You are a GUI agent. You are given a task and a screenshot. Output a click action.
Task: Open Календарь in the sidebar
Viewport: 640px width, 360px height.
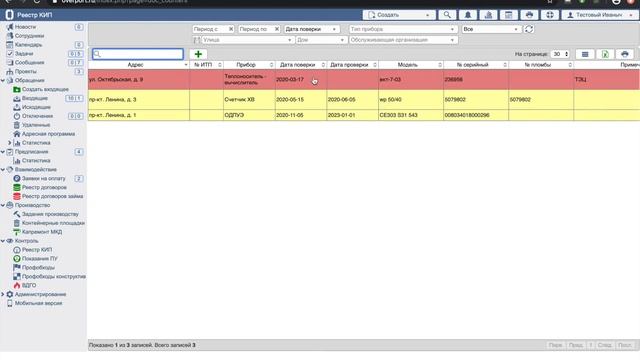point(28,45)
